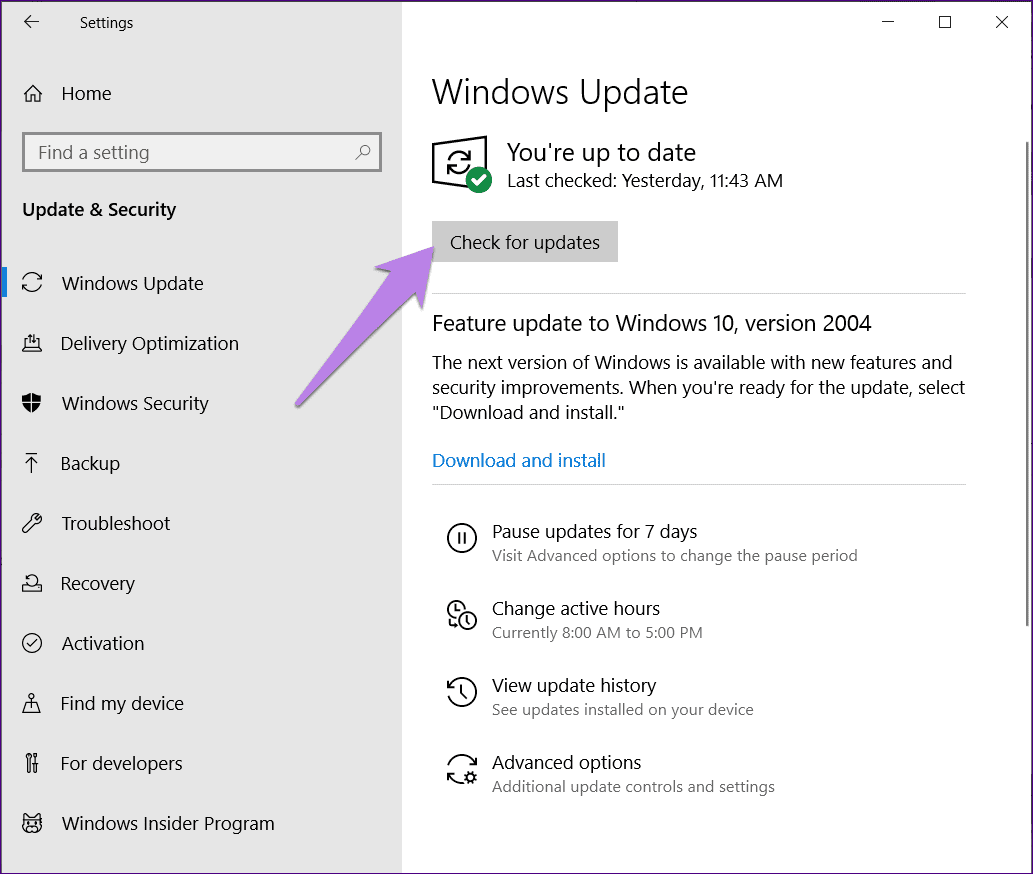Click the vertical scrollbar on the right
The width and height of the screenshot is (1033, 874).
[1027, 384]
